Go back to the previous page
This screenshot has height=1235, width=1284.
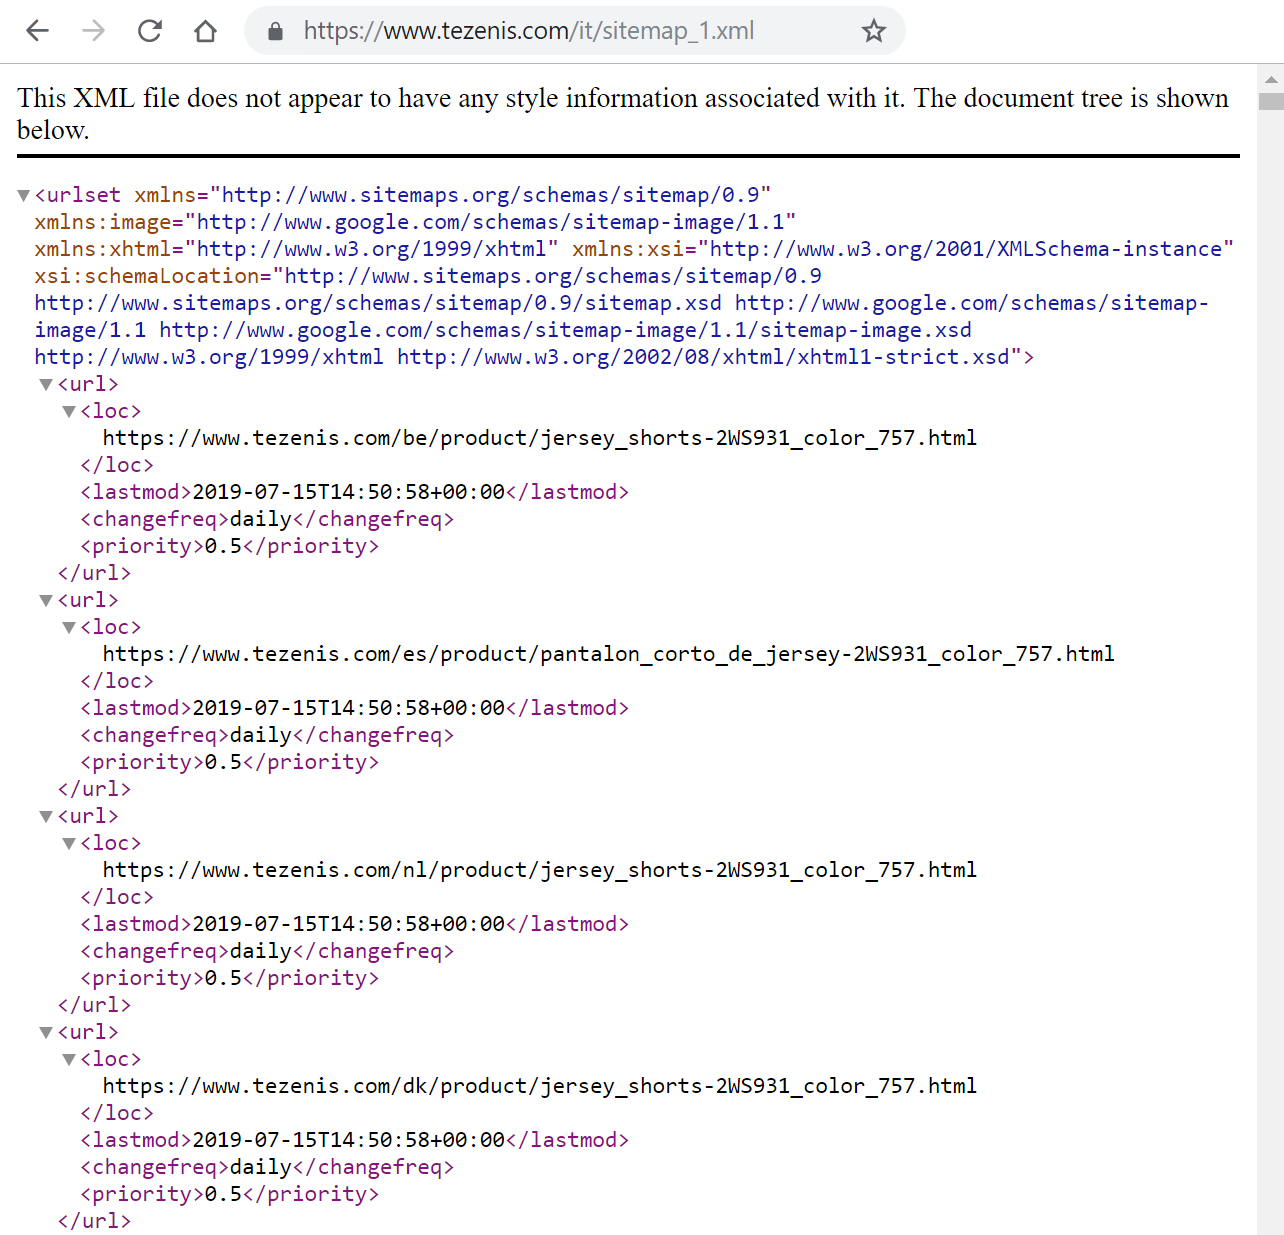(x=37, y=31)
